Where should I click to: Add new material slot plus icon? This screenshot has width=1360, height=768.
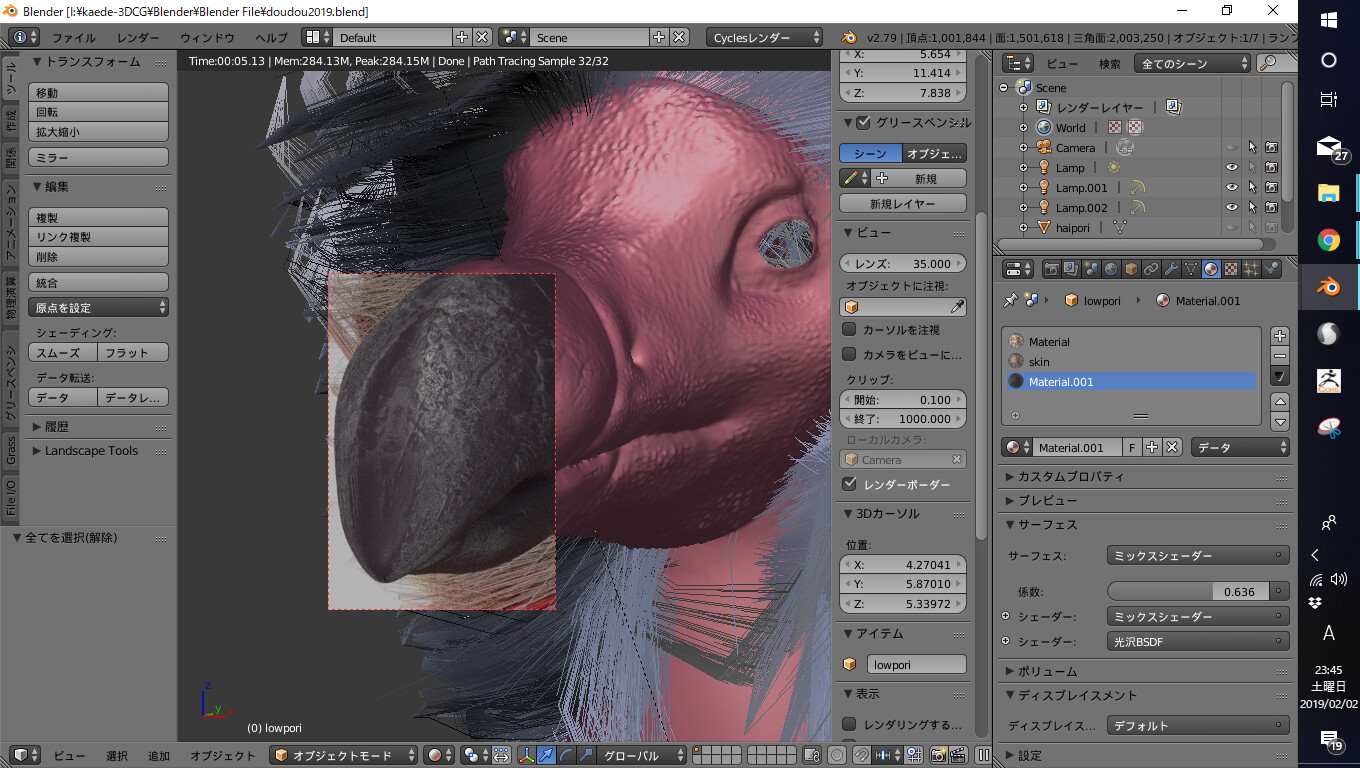click(x=1280, y=336)
